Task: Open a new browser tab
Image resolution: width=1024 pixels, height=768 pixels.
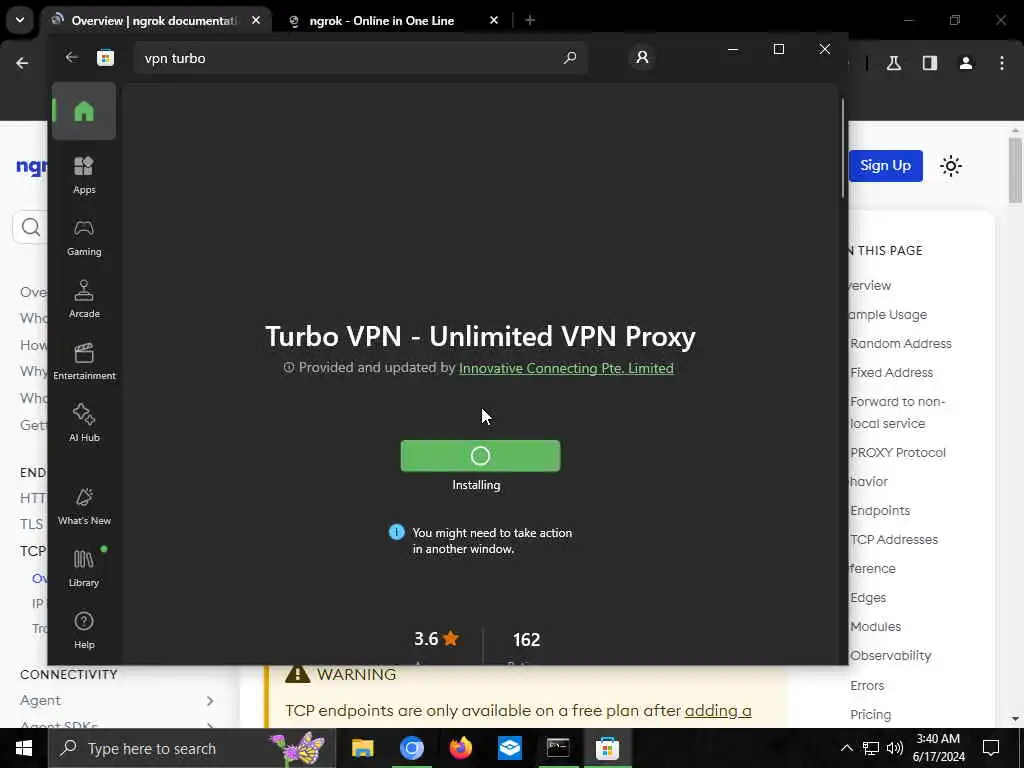Action: pyautogui.click(x=530, y=20)
